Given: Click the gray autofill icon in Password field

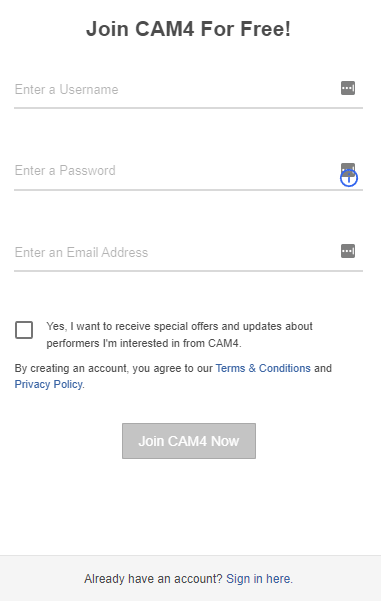Looking at the screenshot, I should pos(348,167).
